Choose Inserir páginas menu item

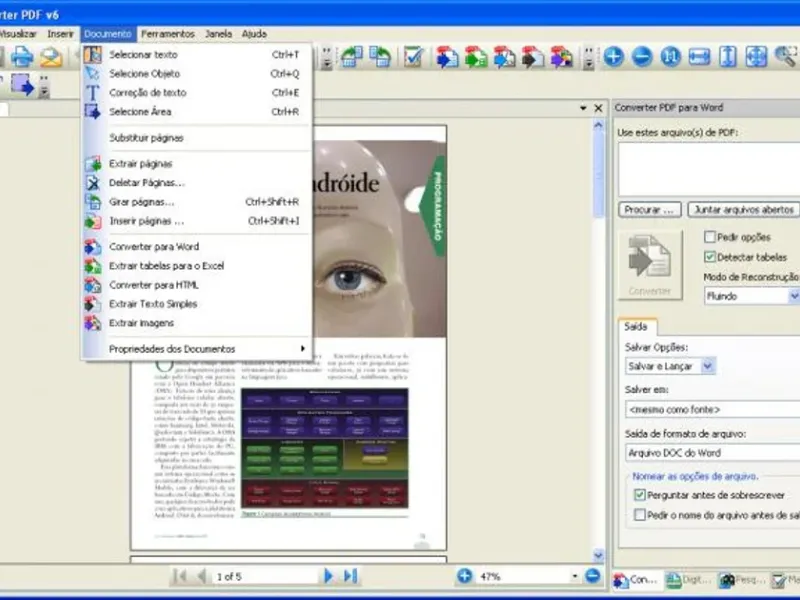pos(198,221)
